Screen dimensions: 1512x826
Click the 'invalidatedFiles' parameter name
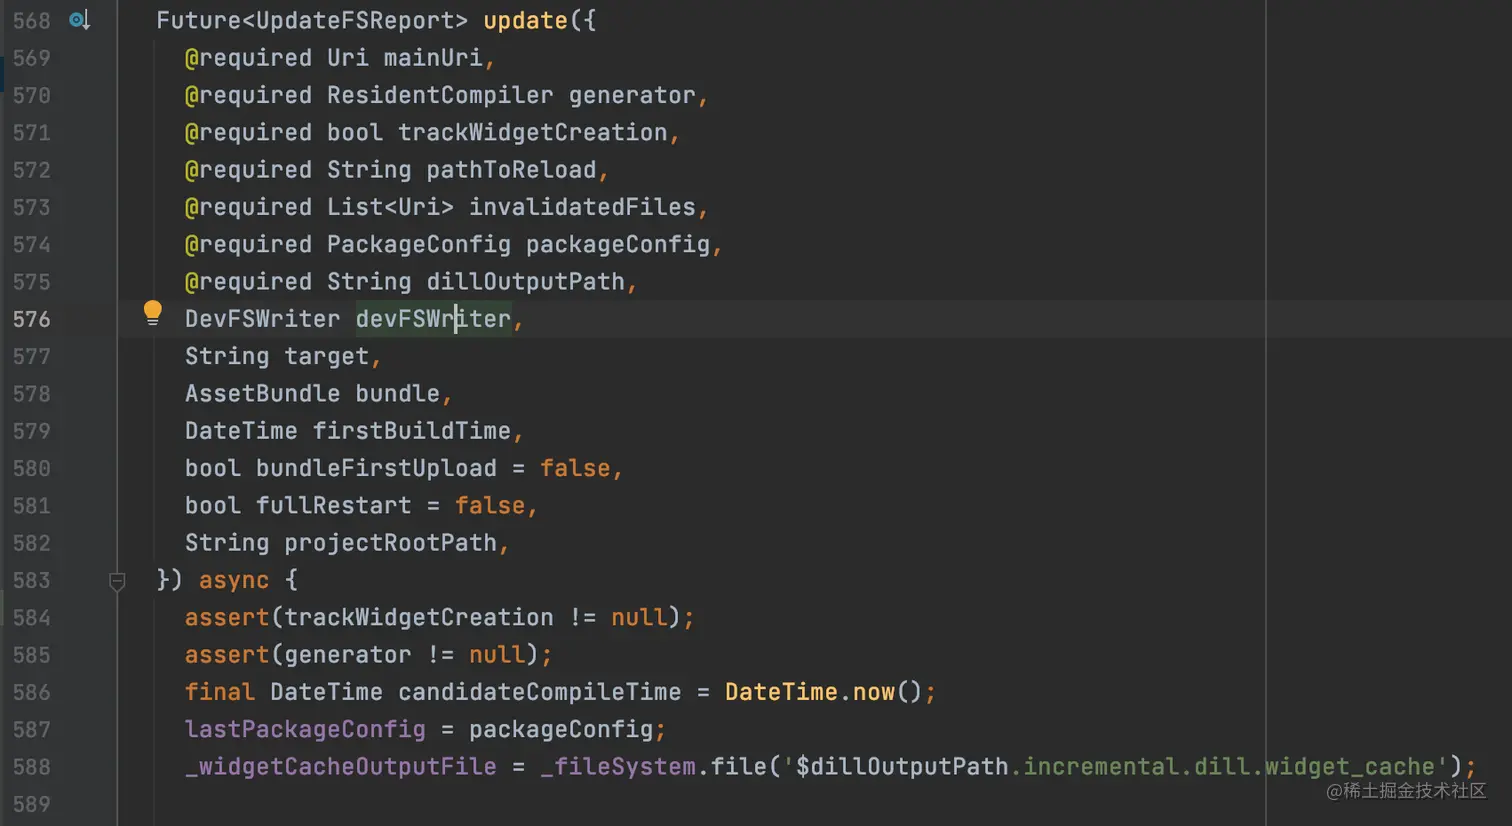(582, 207)
